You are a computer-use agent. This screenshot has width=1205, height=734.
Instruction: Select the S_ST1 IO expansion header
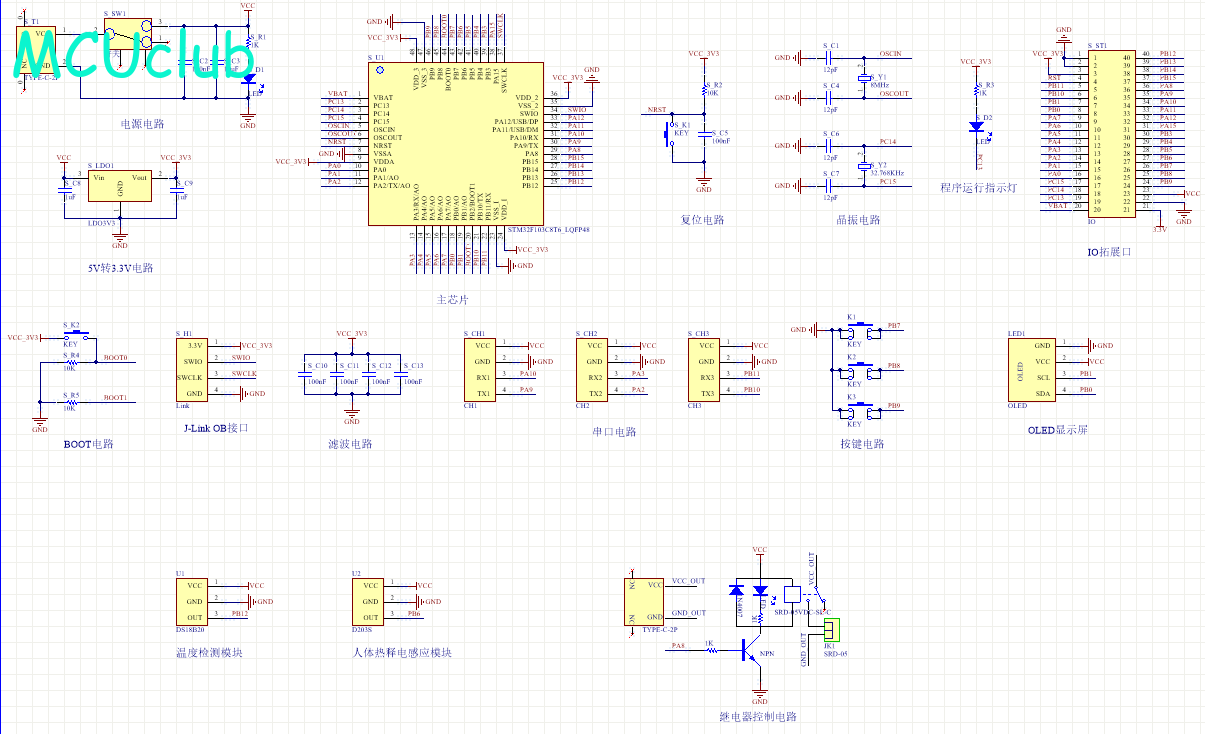(1111, 133)
